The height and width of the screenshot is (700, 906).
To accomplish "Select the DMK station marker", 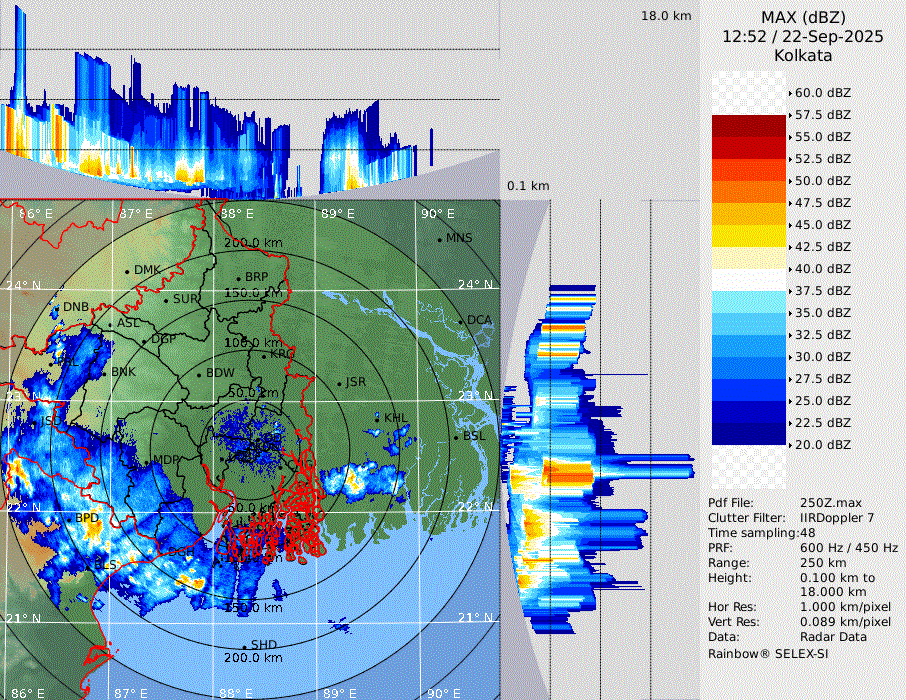I will 127,271.
